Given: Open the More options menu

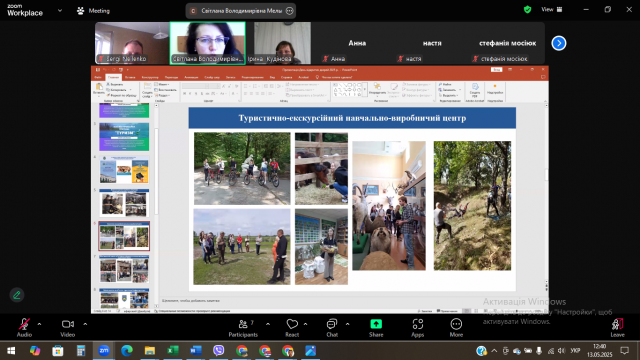Looking at the screenshot, I should 456,328.
